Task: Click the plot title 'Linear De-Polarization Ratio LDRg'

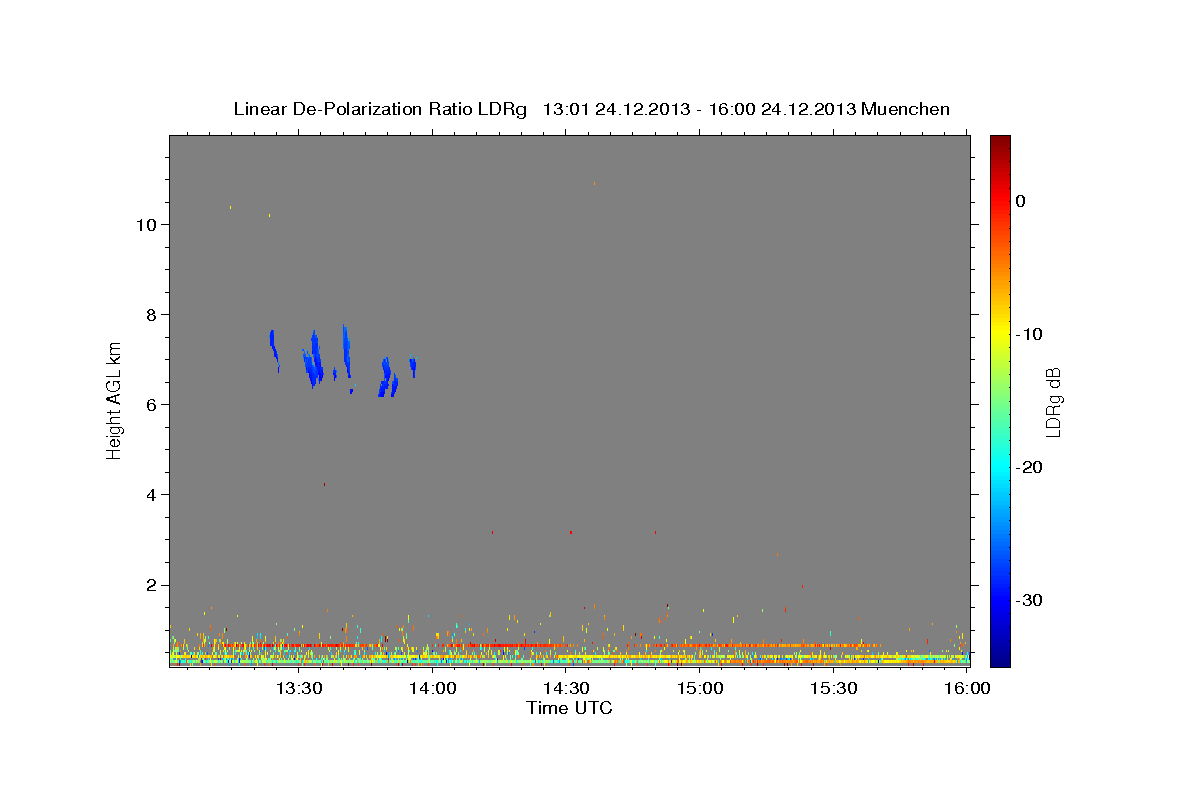Action: [379, 109]
